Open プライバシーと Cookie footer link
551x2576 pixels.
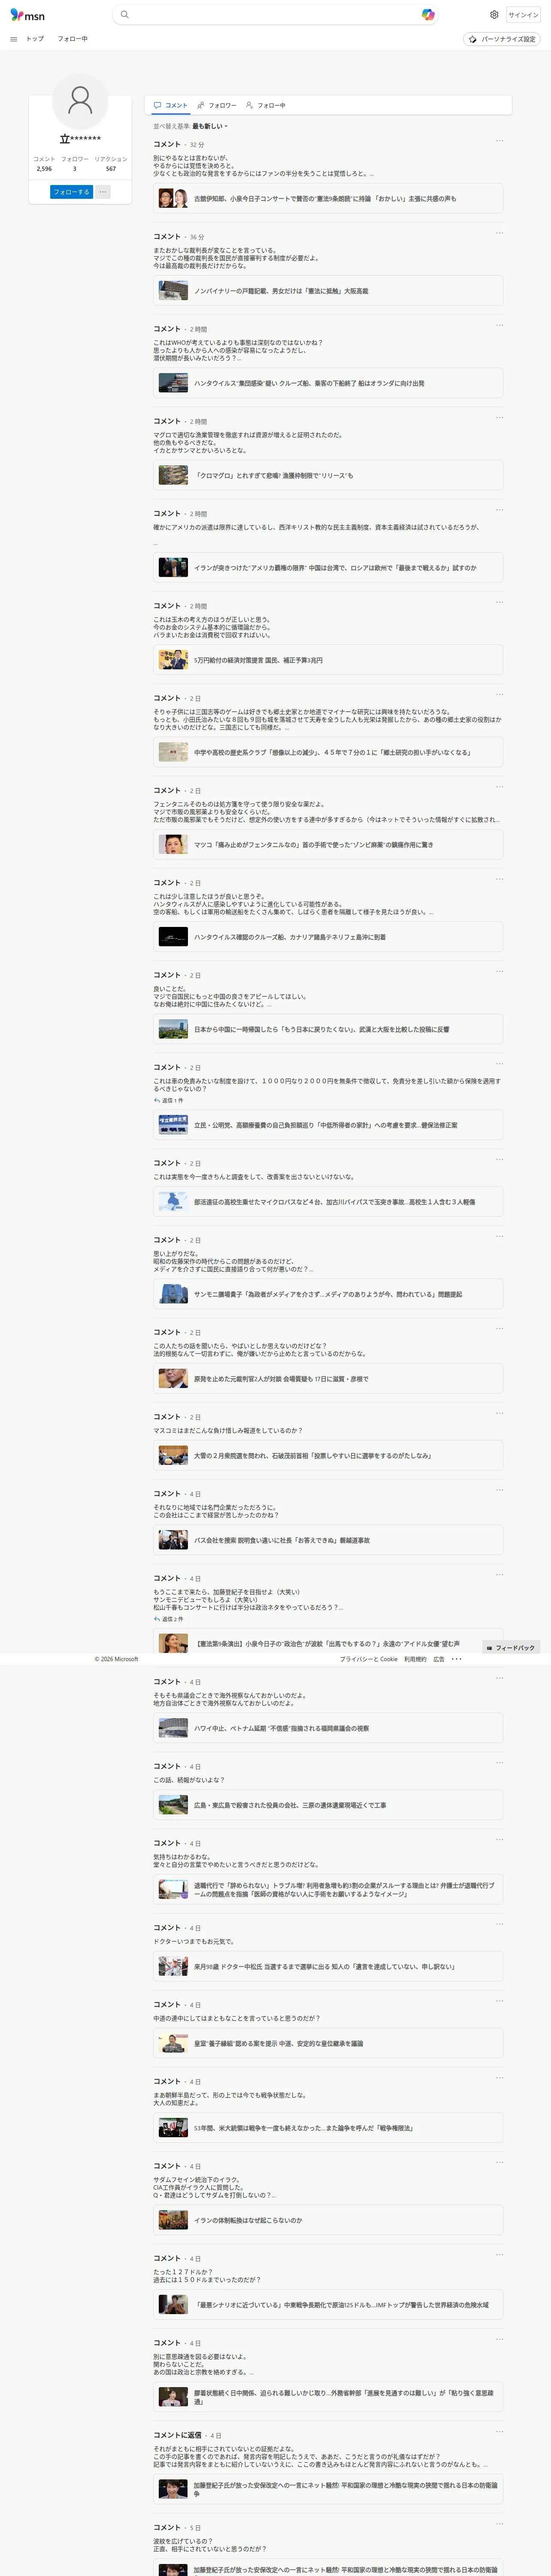click(368, 1659)
